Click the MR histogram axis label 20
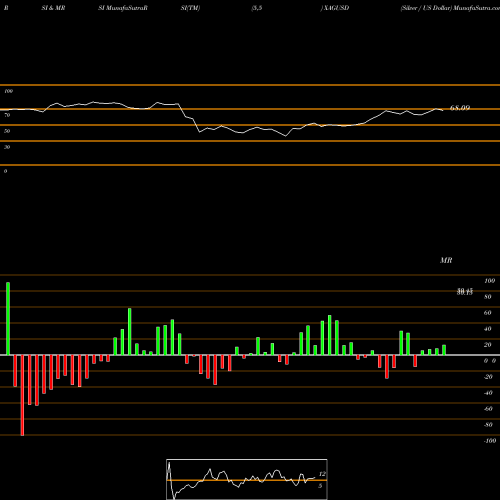This screenshot has height=500, width=500. (488, 345)
